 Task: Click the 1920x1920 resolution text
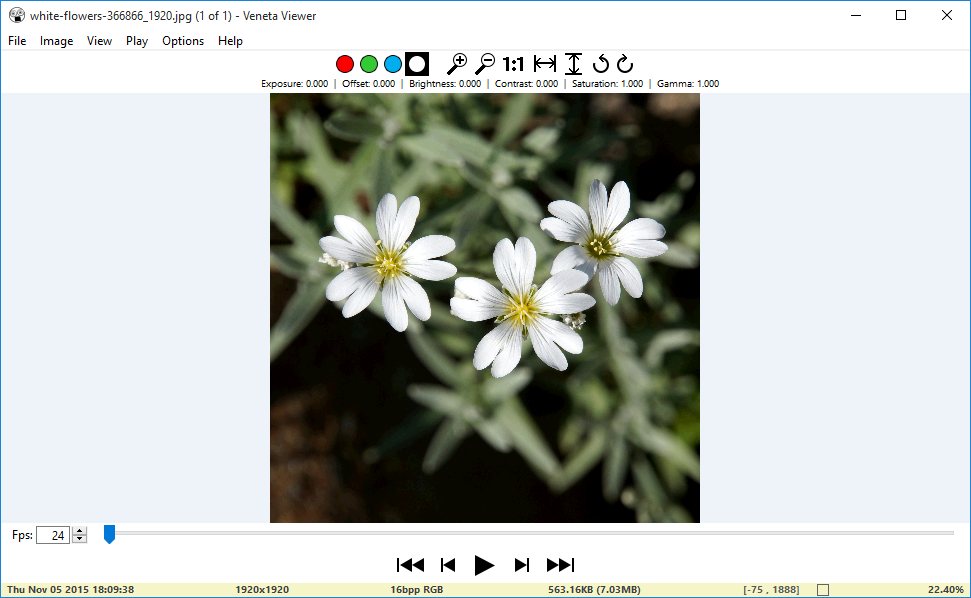262,589
